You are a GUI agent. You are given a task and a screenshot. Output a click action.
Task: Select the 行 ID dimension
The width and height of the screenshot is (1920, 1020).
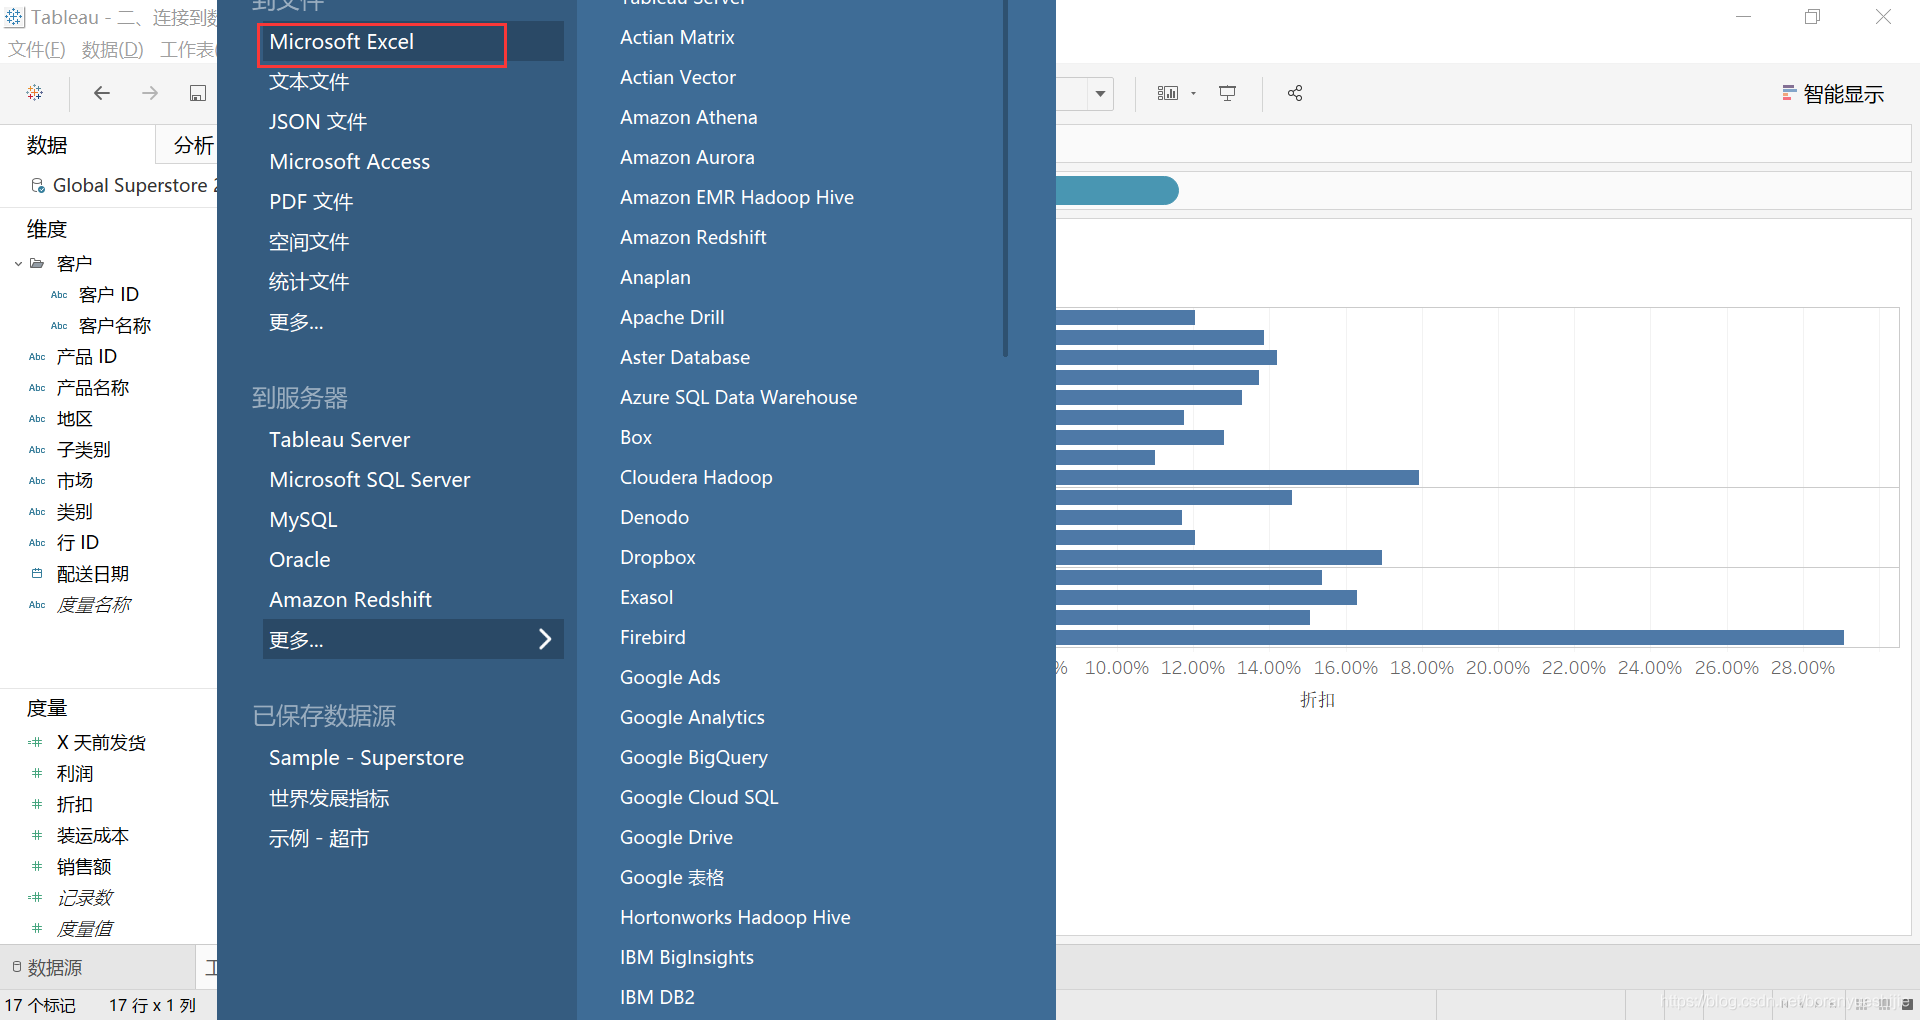click(77, 543)
